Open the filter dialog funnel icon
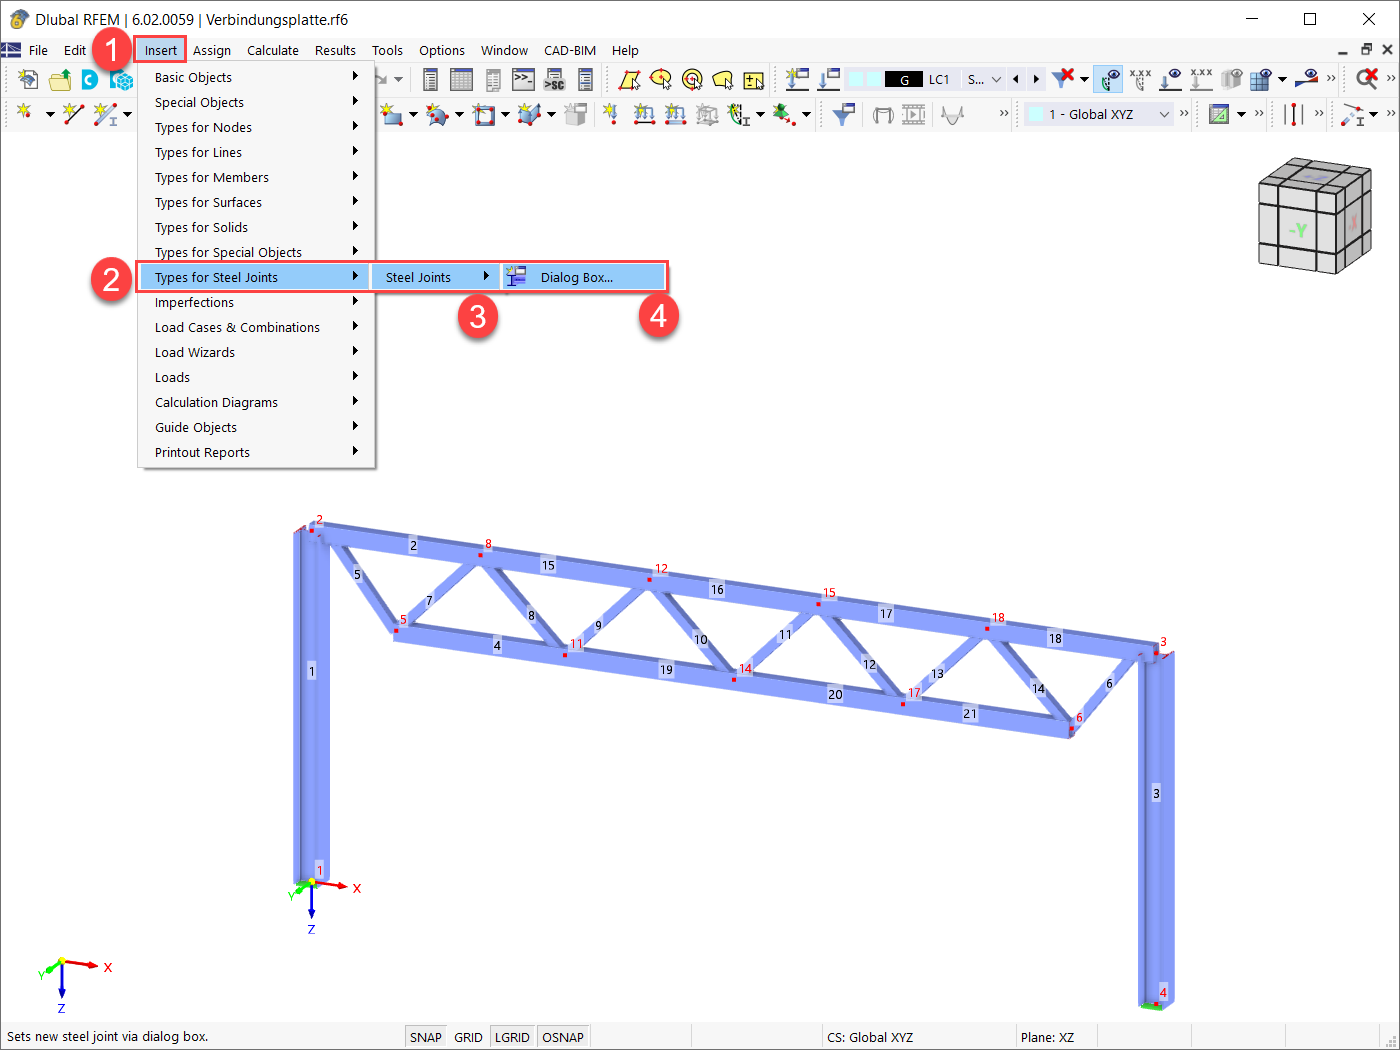The height and width of the screenshot is (1050, 1400). [844, 114]
